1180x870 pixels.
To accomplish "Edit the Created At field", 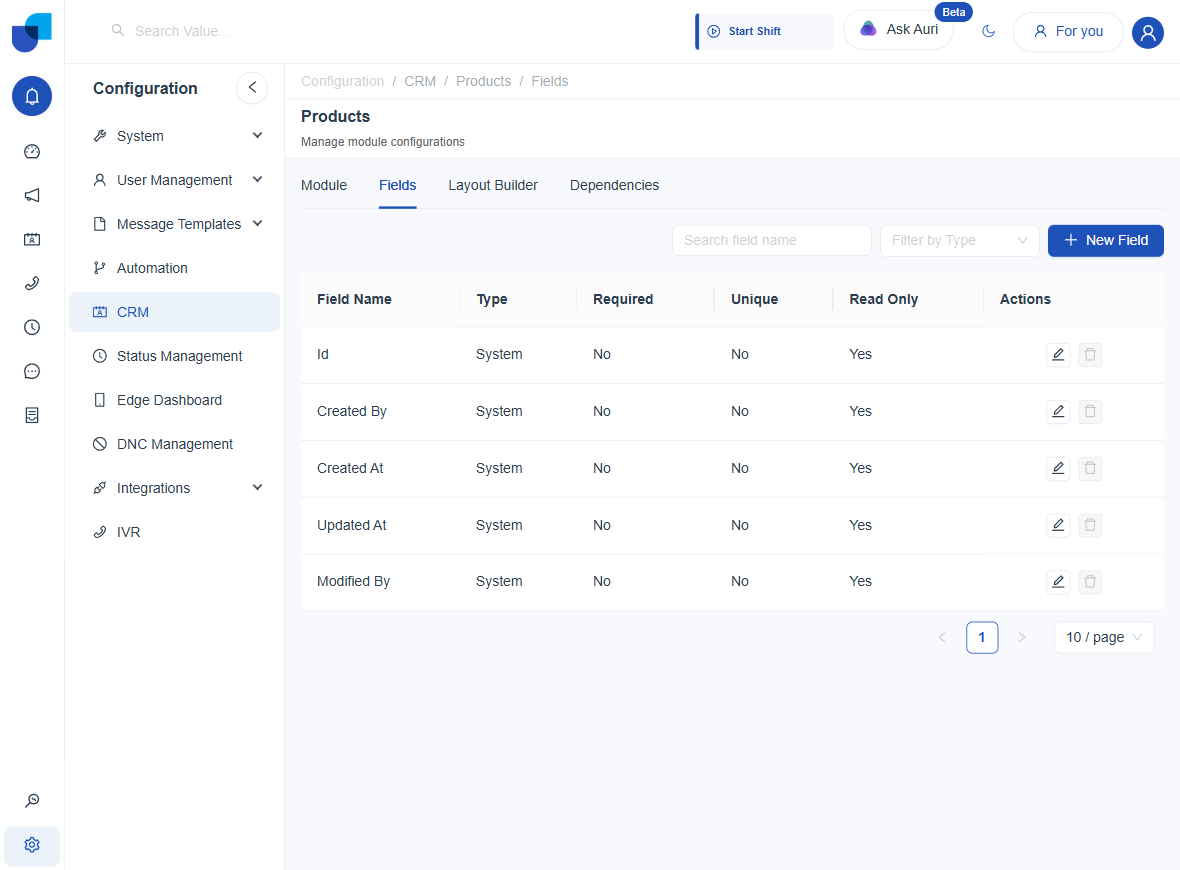I will tap(1058, 468).
